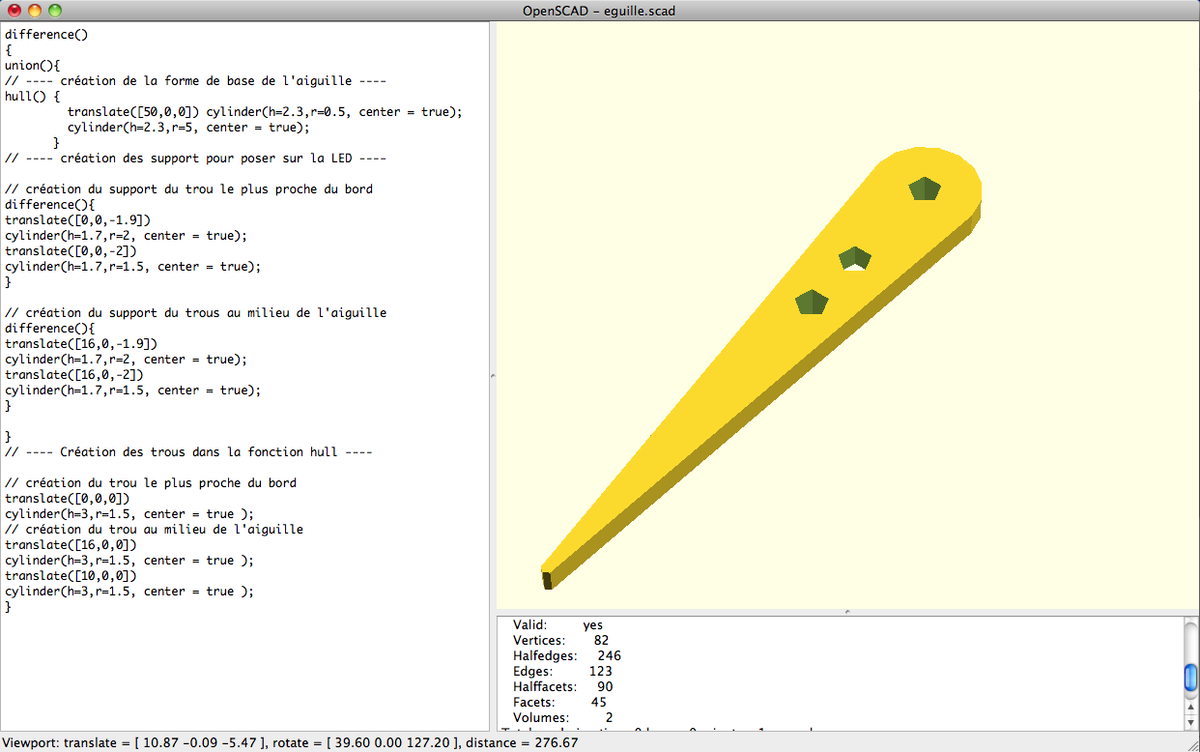Image resolution: width=1200 pixels, height=752 pixels.
Task: Click the OpenSCAD eguille.scad window title
Action: 600,10
